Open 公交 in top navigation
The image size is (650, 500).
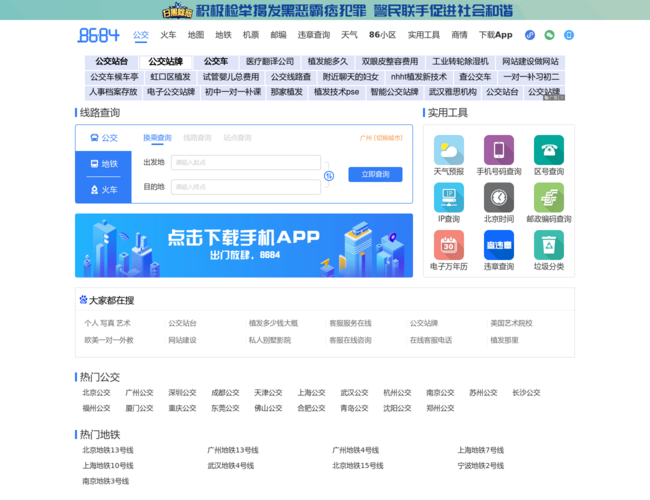[x=141, y=35]
